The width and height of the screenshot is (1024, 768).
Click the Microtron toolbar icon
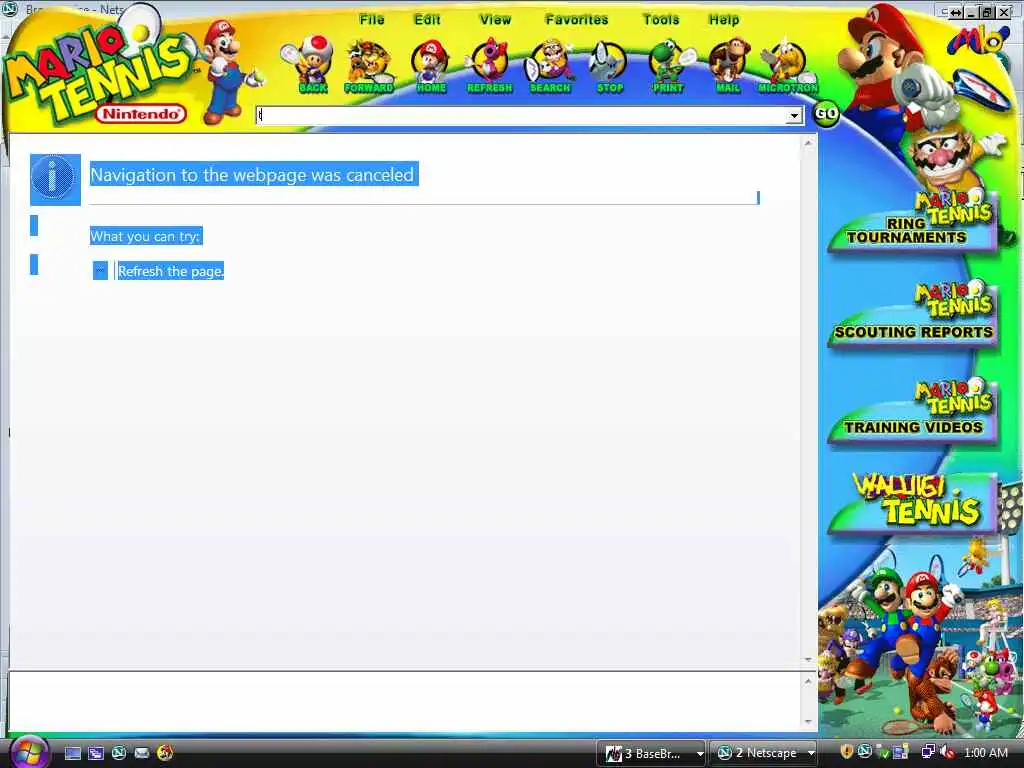click(788, 68)
